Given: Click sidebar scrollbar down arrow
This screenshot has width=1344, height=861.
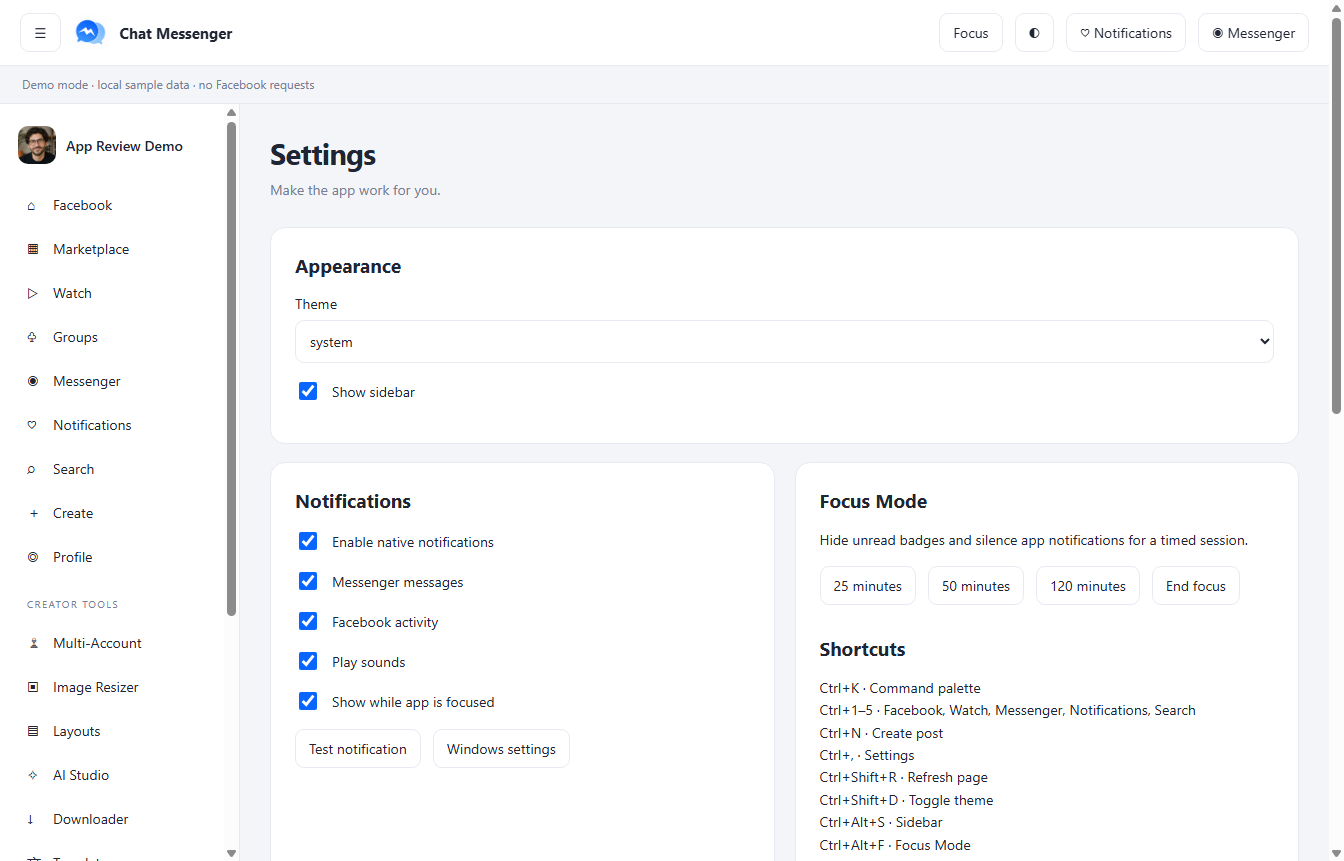Looking at the screenshot, I should (x=231, y=853).
